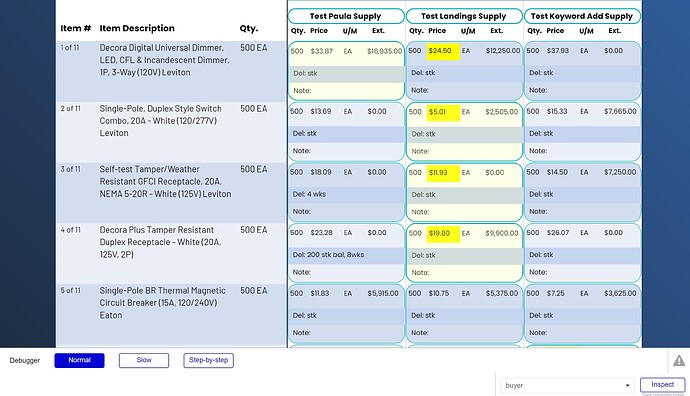Click highlighted price $24.50
Image resolution: width=690 pixels, height=396 pixels.
pos(443,51)
